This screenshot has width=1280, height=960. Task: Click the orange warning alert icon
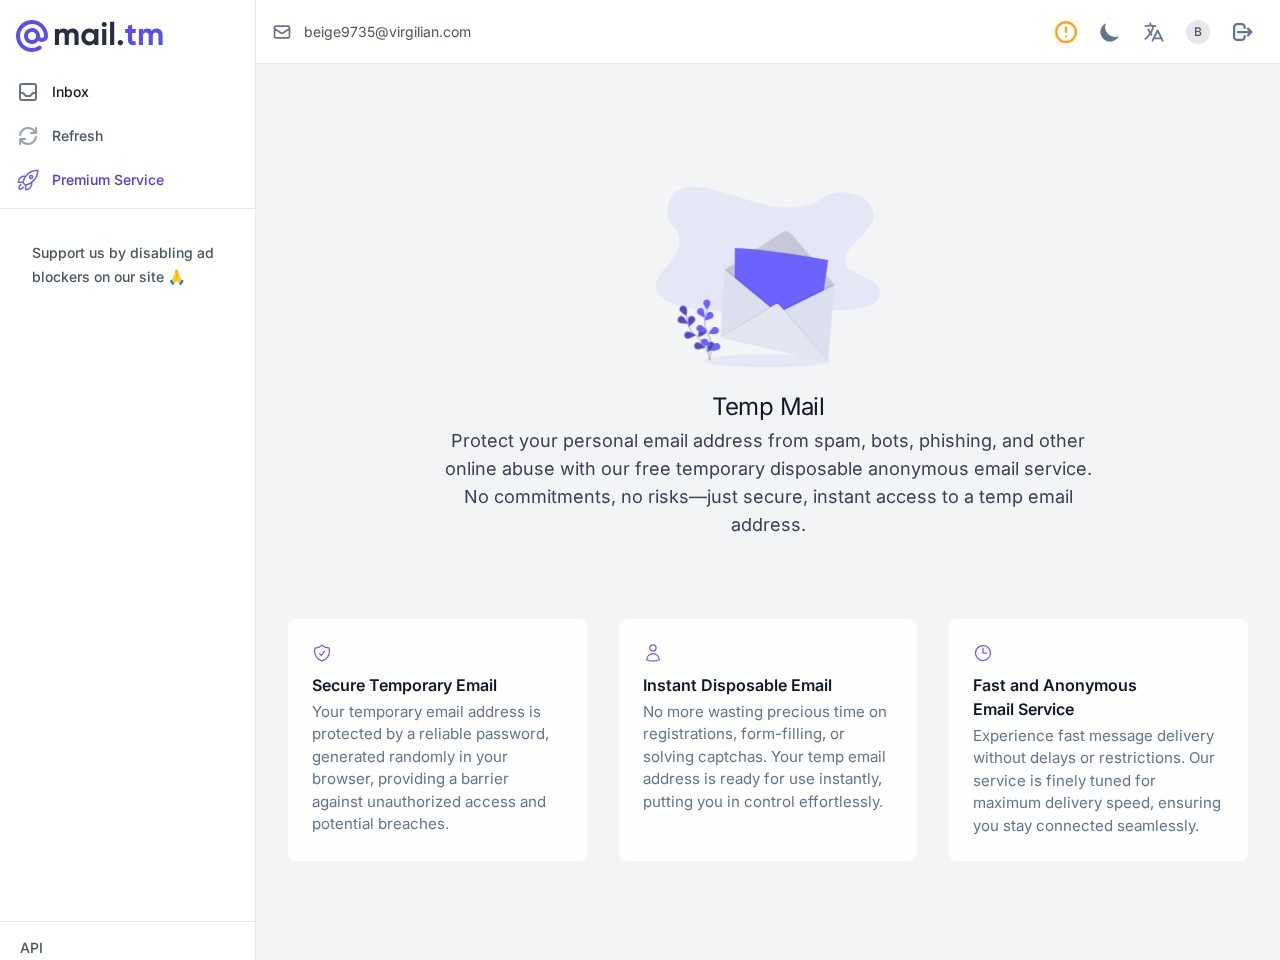click(1066, 32)
